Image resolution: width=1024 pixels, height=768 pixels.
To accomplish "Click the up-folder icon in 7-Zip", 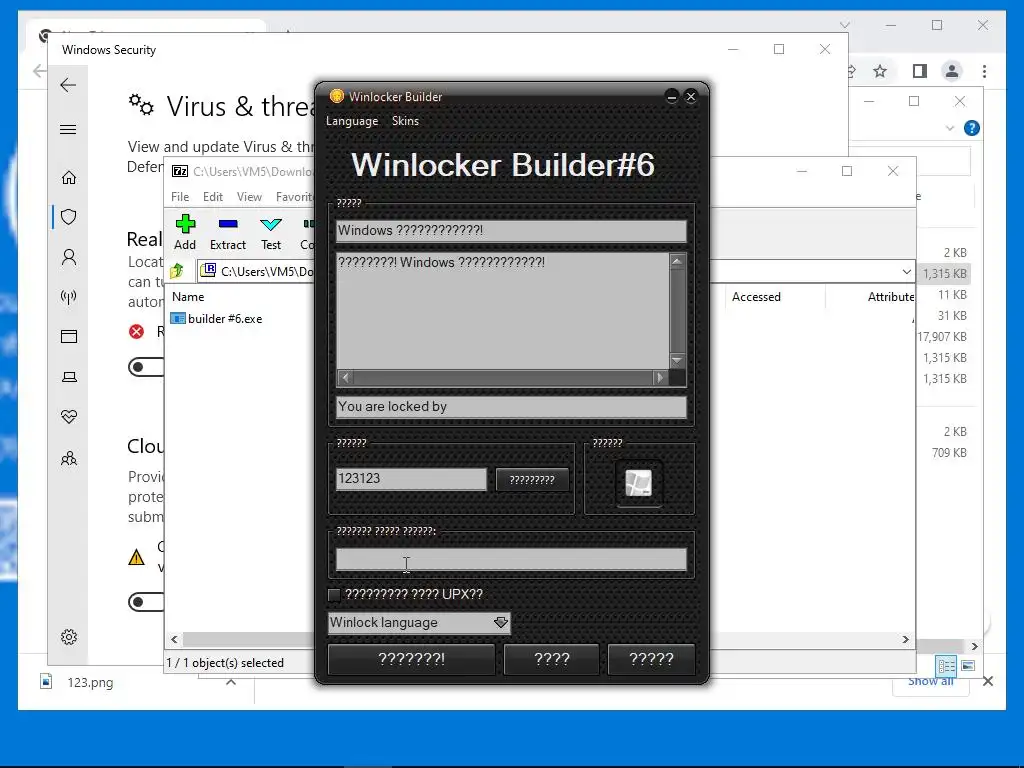I will 177,271.
